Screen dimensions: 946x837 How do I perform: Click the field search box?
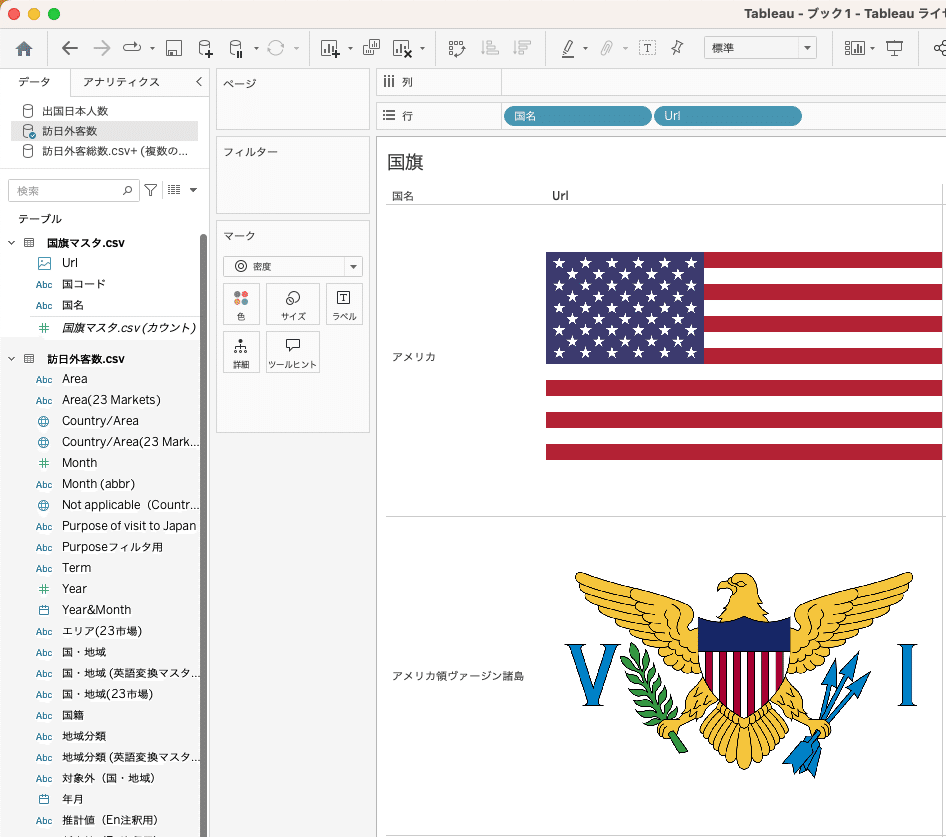pos(74,191)
